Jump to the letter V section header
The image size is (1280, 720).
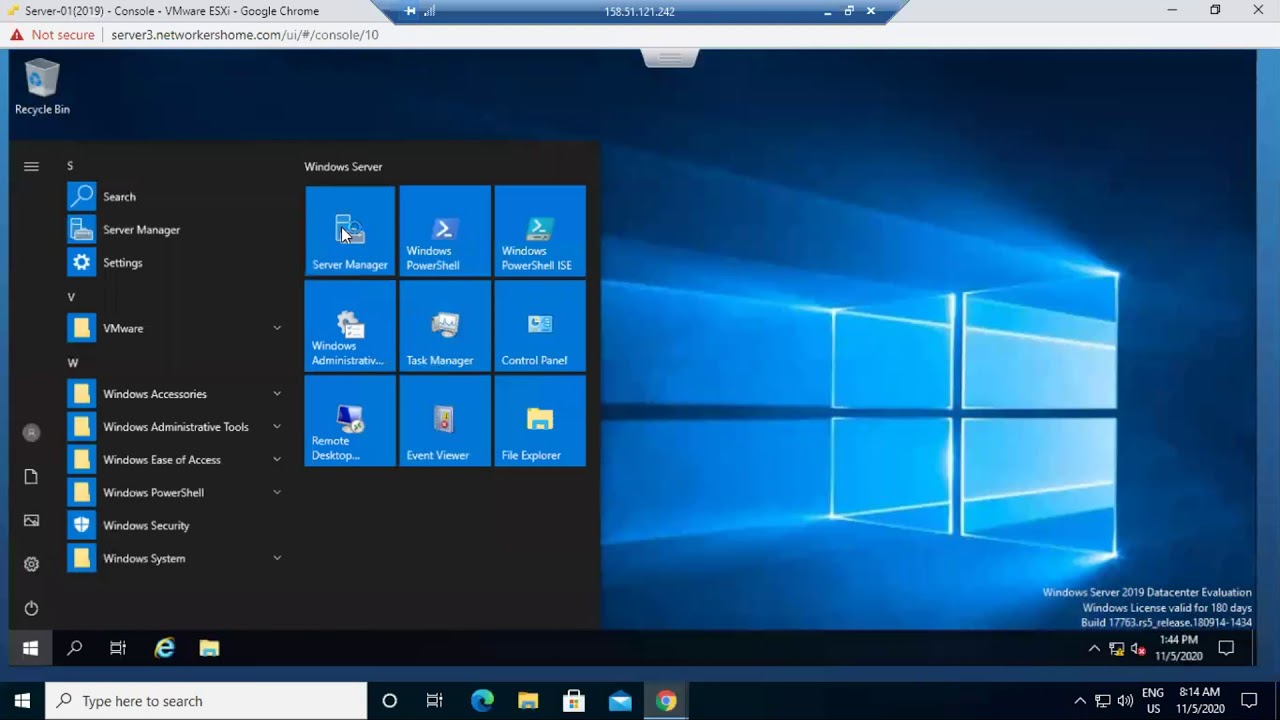click(71, 297)
